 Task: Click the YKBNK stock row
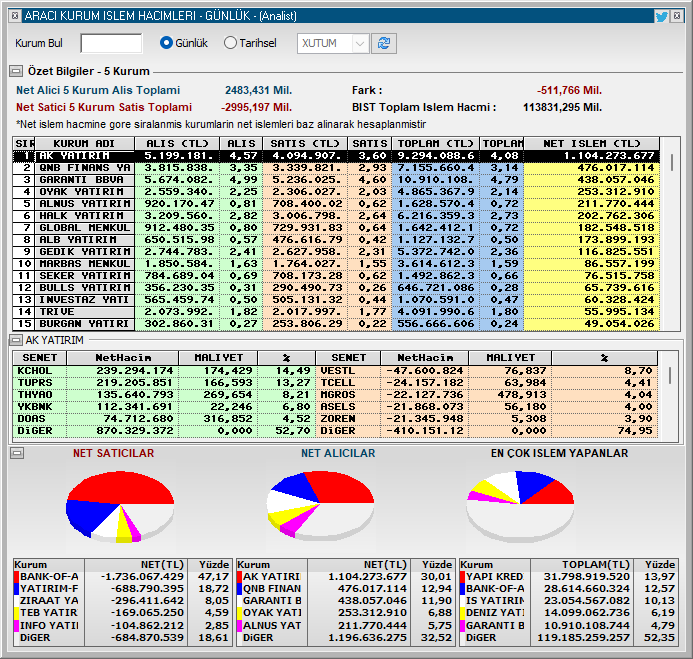coord(164,407)
